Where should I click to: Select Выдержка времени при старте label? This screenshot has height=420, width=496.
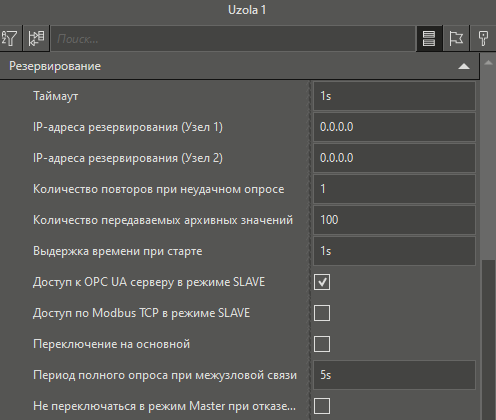coord(118,251)
